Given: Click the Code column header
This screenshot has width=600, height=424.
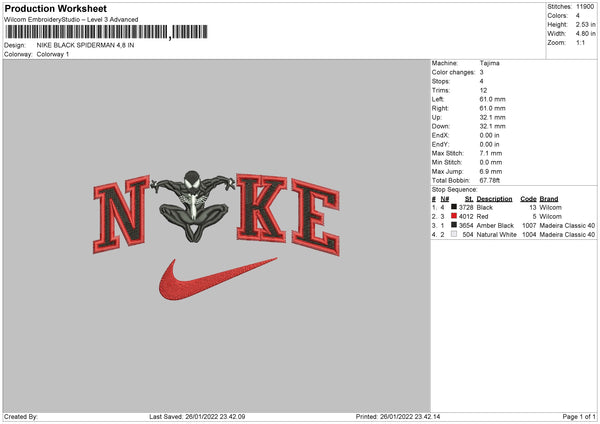Looking at the screenshot, I should (x=528, y=199).
